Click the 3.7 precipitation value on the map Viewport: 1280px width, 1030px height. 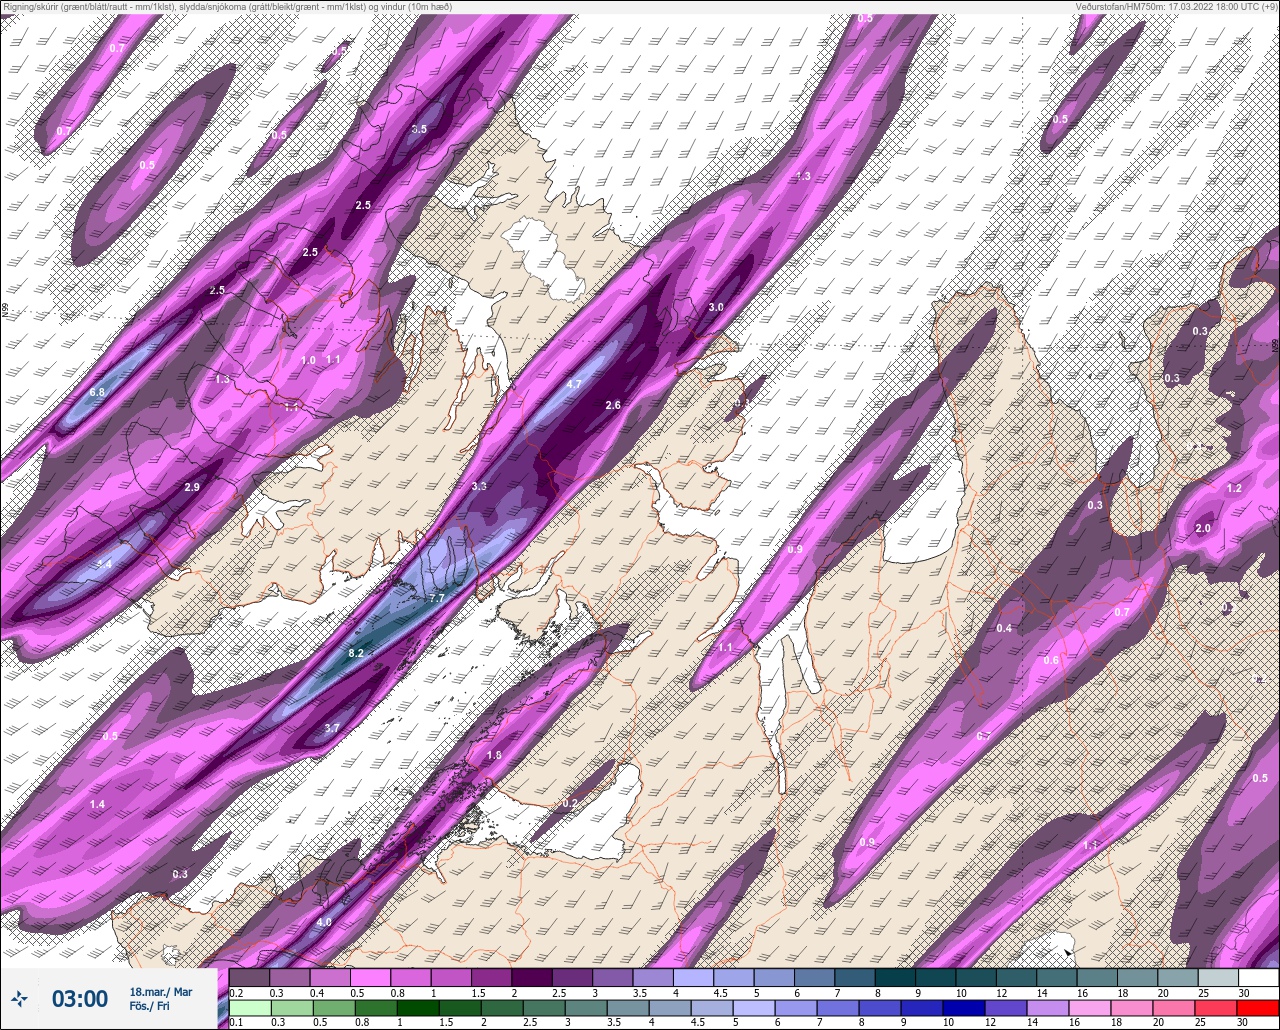click(333, 728)
